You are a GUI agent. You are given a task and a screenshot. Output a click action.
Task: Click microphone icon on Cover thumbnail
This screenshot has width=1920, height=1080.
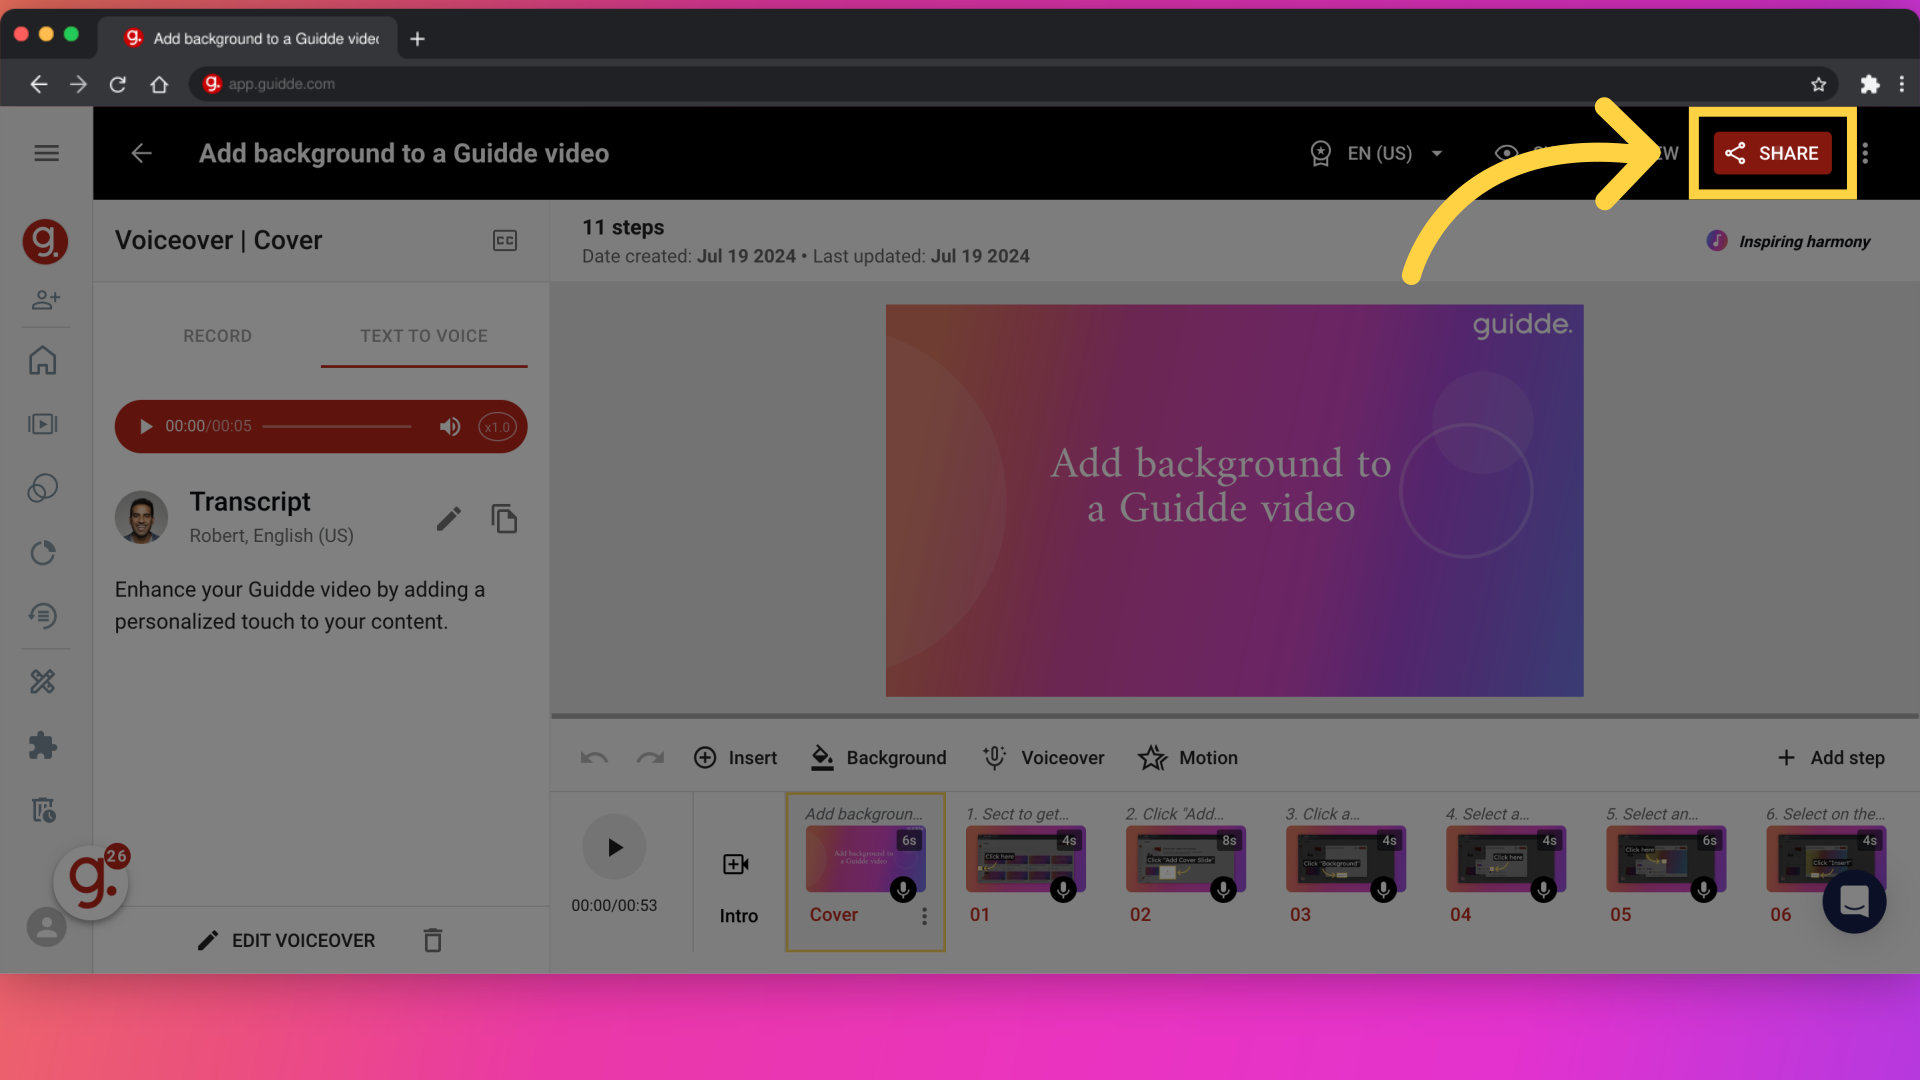point(903,889)
